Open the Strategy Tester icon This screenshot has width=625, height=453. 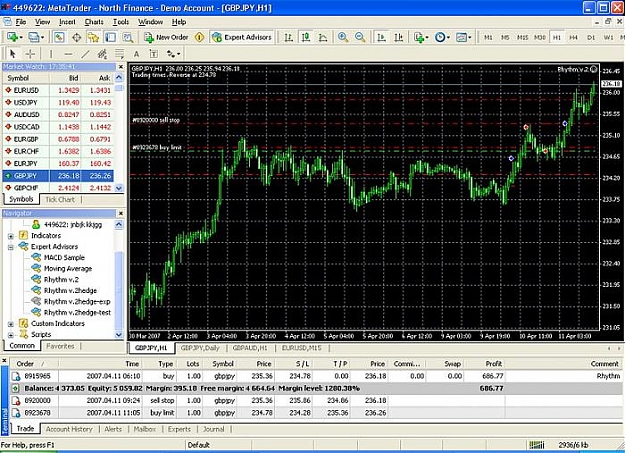(x=128, y=37)
